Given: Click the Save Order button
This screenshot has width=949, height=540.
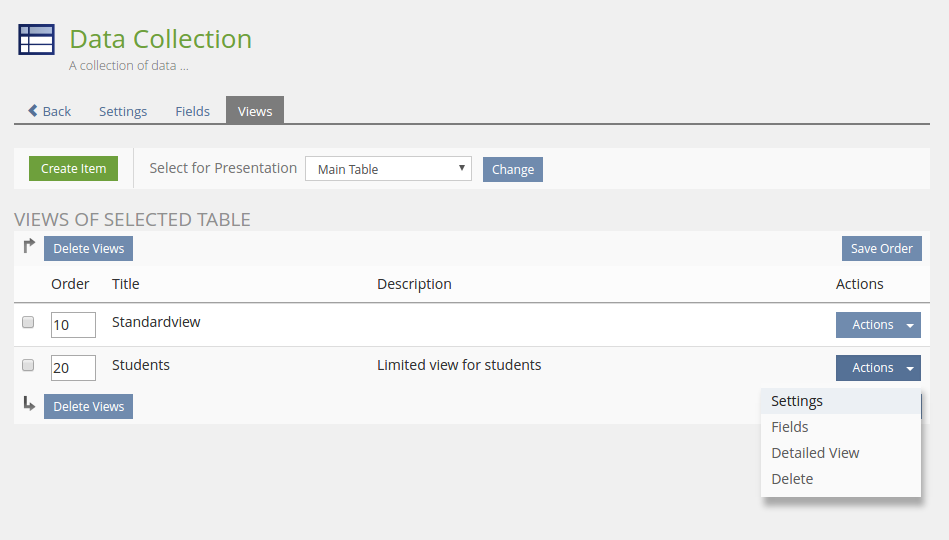Looking at the screenshot, I should 881,249.
